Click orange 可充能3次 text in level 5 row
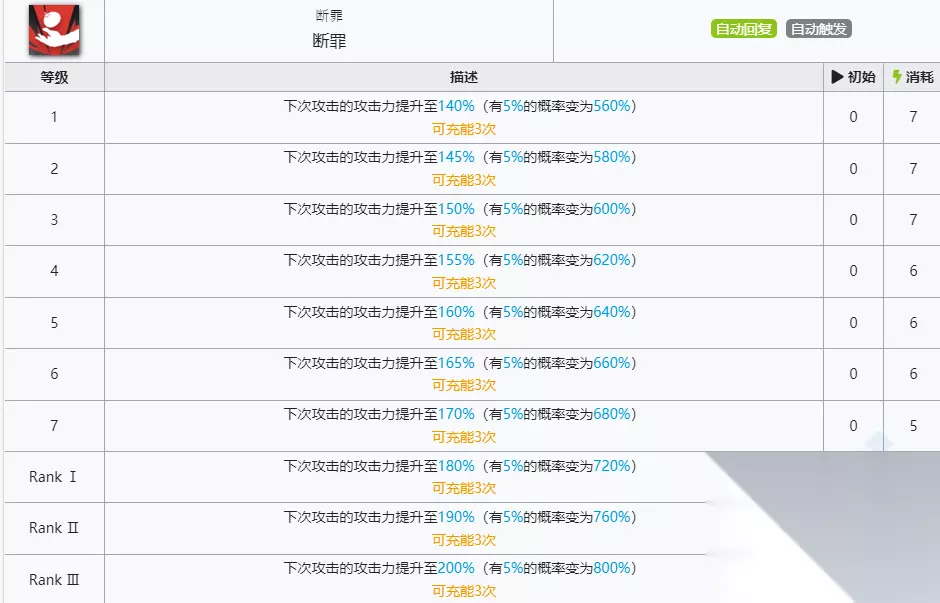The height and width of the screenshot is (603, 940). click(x=464, y=334)
